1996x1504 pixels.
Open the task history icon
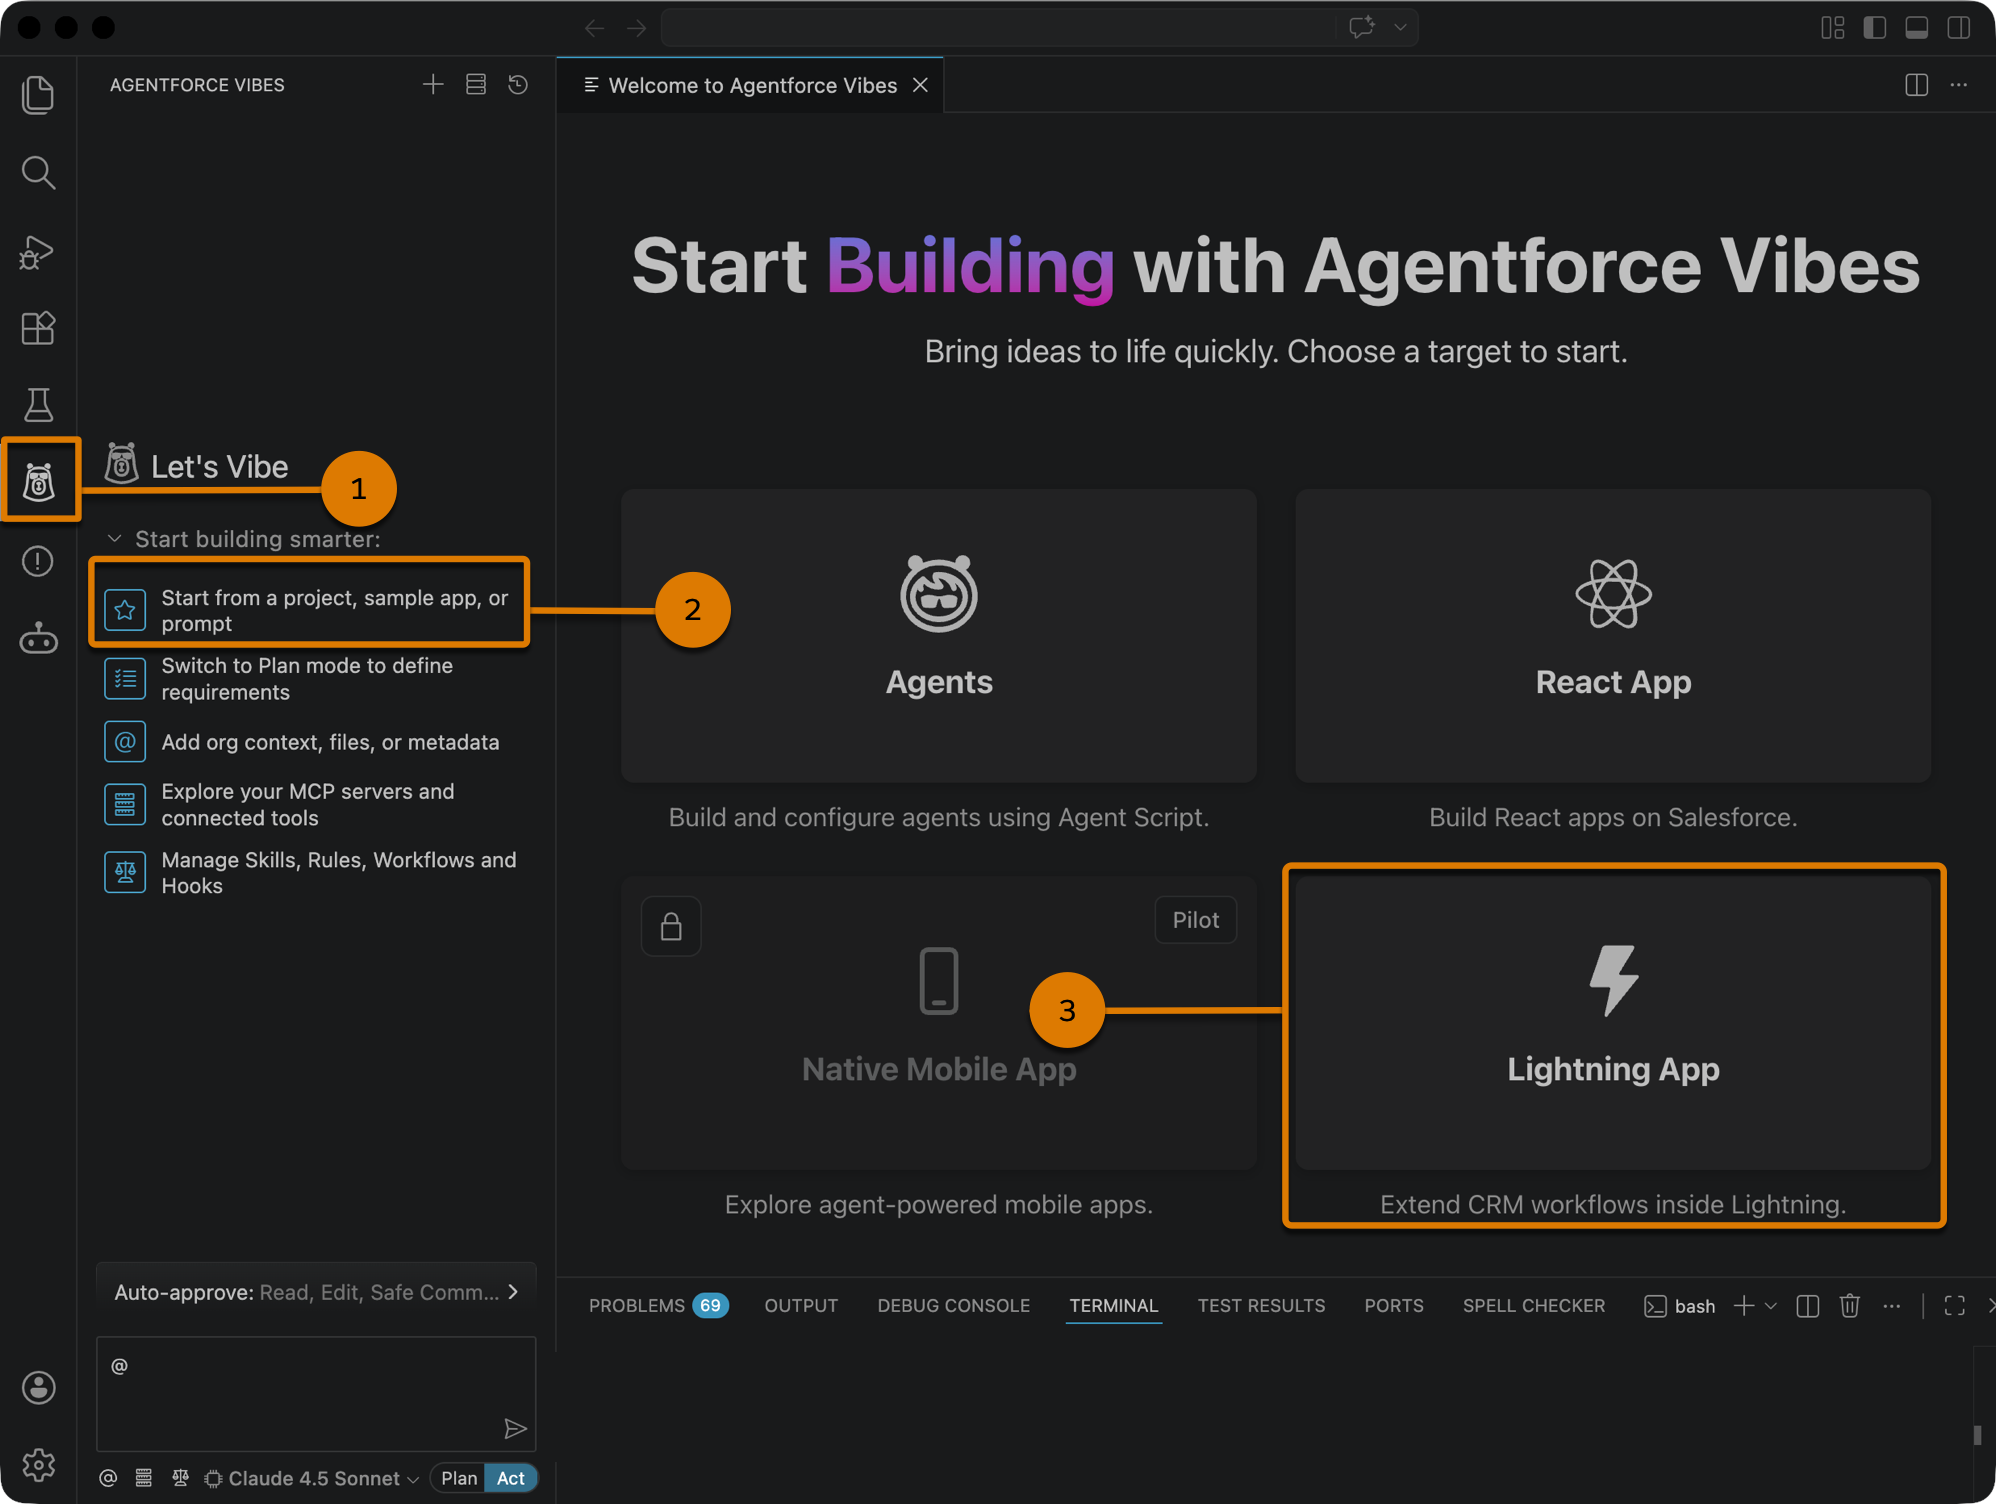tap(518, 85)
